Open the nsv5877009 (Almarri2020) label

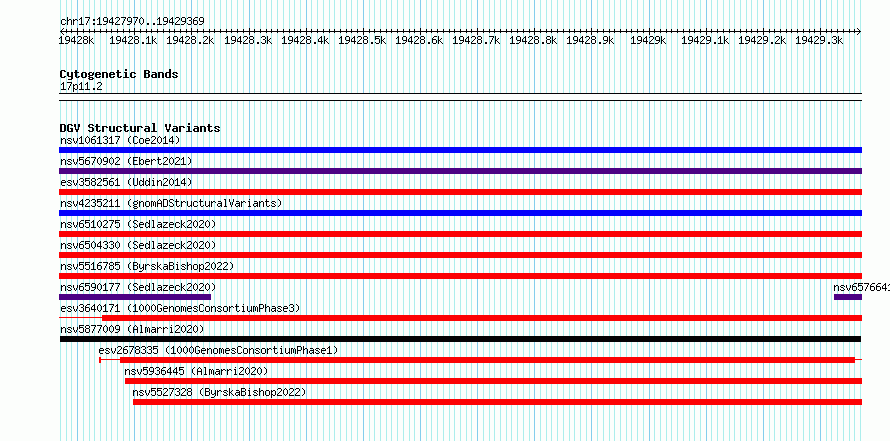point(132,329)
